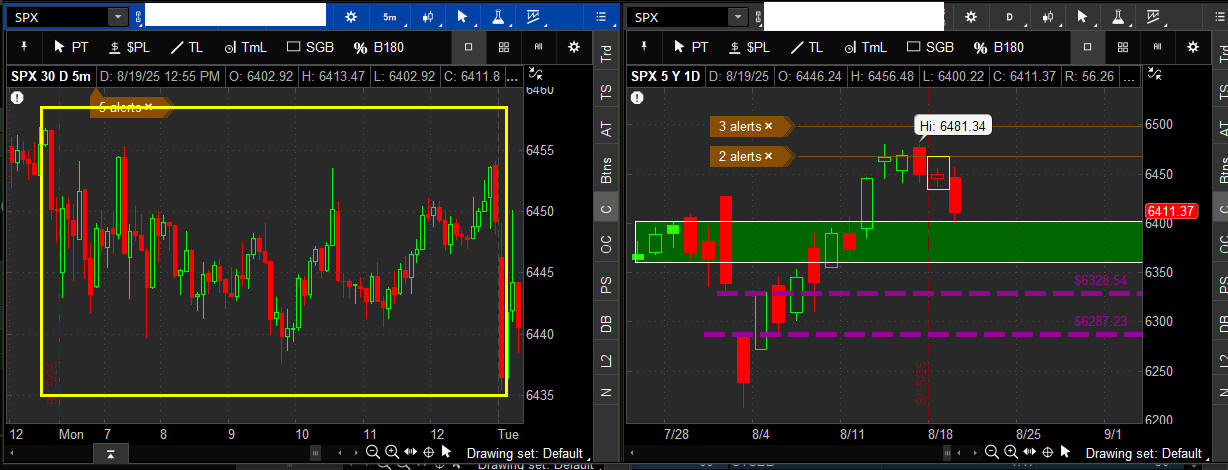Open Studies flask menu in right chart

pyautogui.click(x=1118, y=17)
